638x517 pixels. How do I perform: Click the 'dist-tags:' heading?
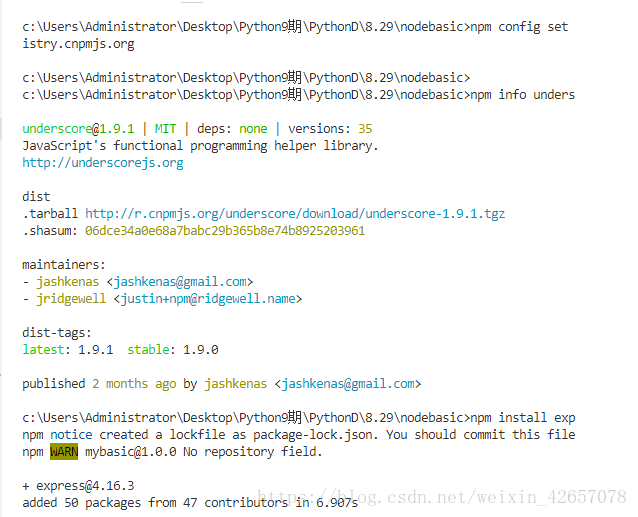pyautogui.click(x=57, y=332)
